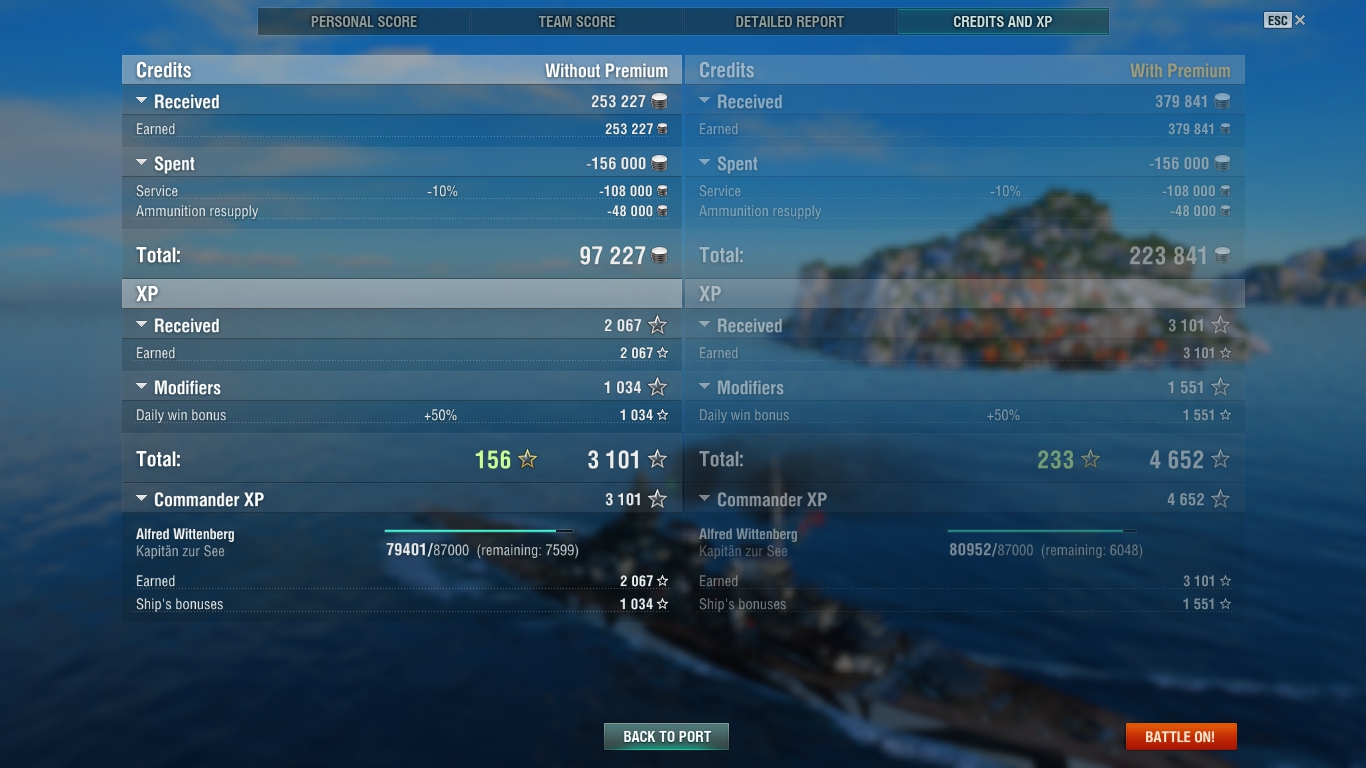Click Alfred Wittenberg's commander XP progress bar
The height and width of the screenshot is (768, 1366).
pos(479,531)
